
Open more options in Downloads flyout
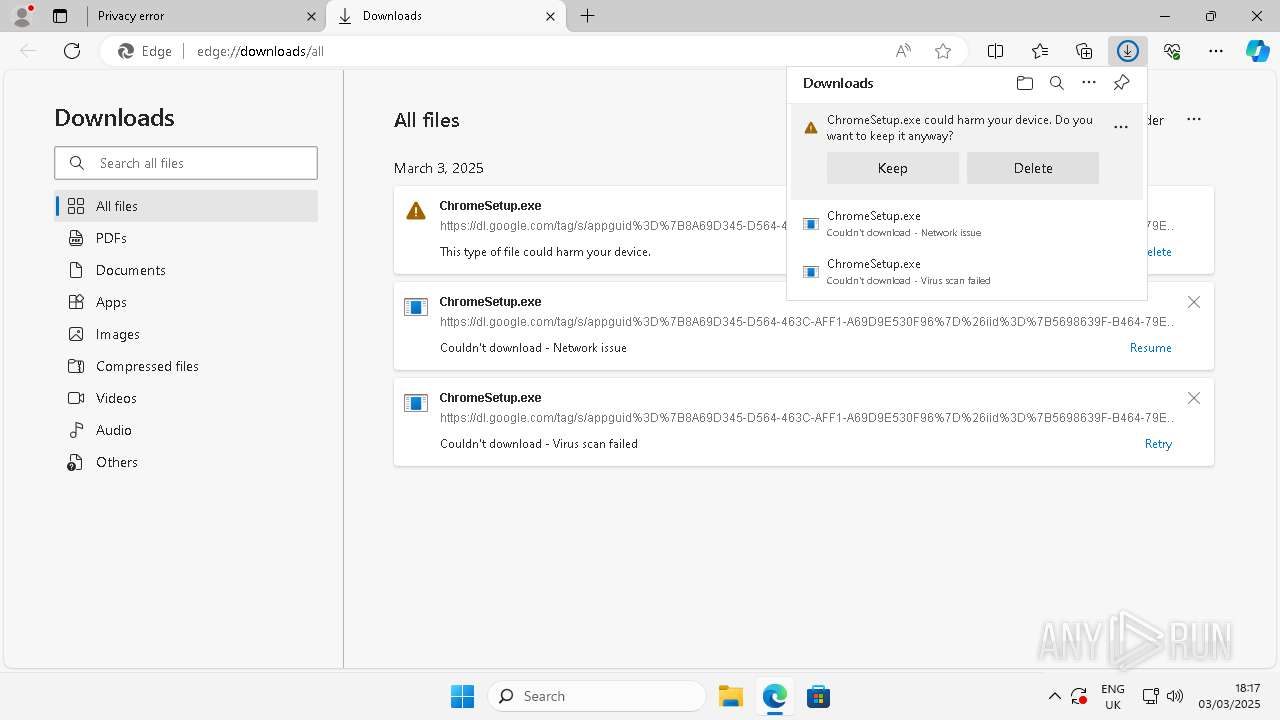coord(1089,83)
